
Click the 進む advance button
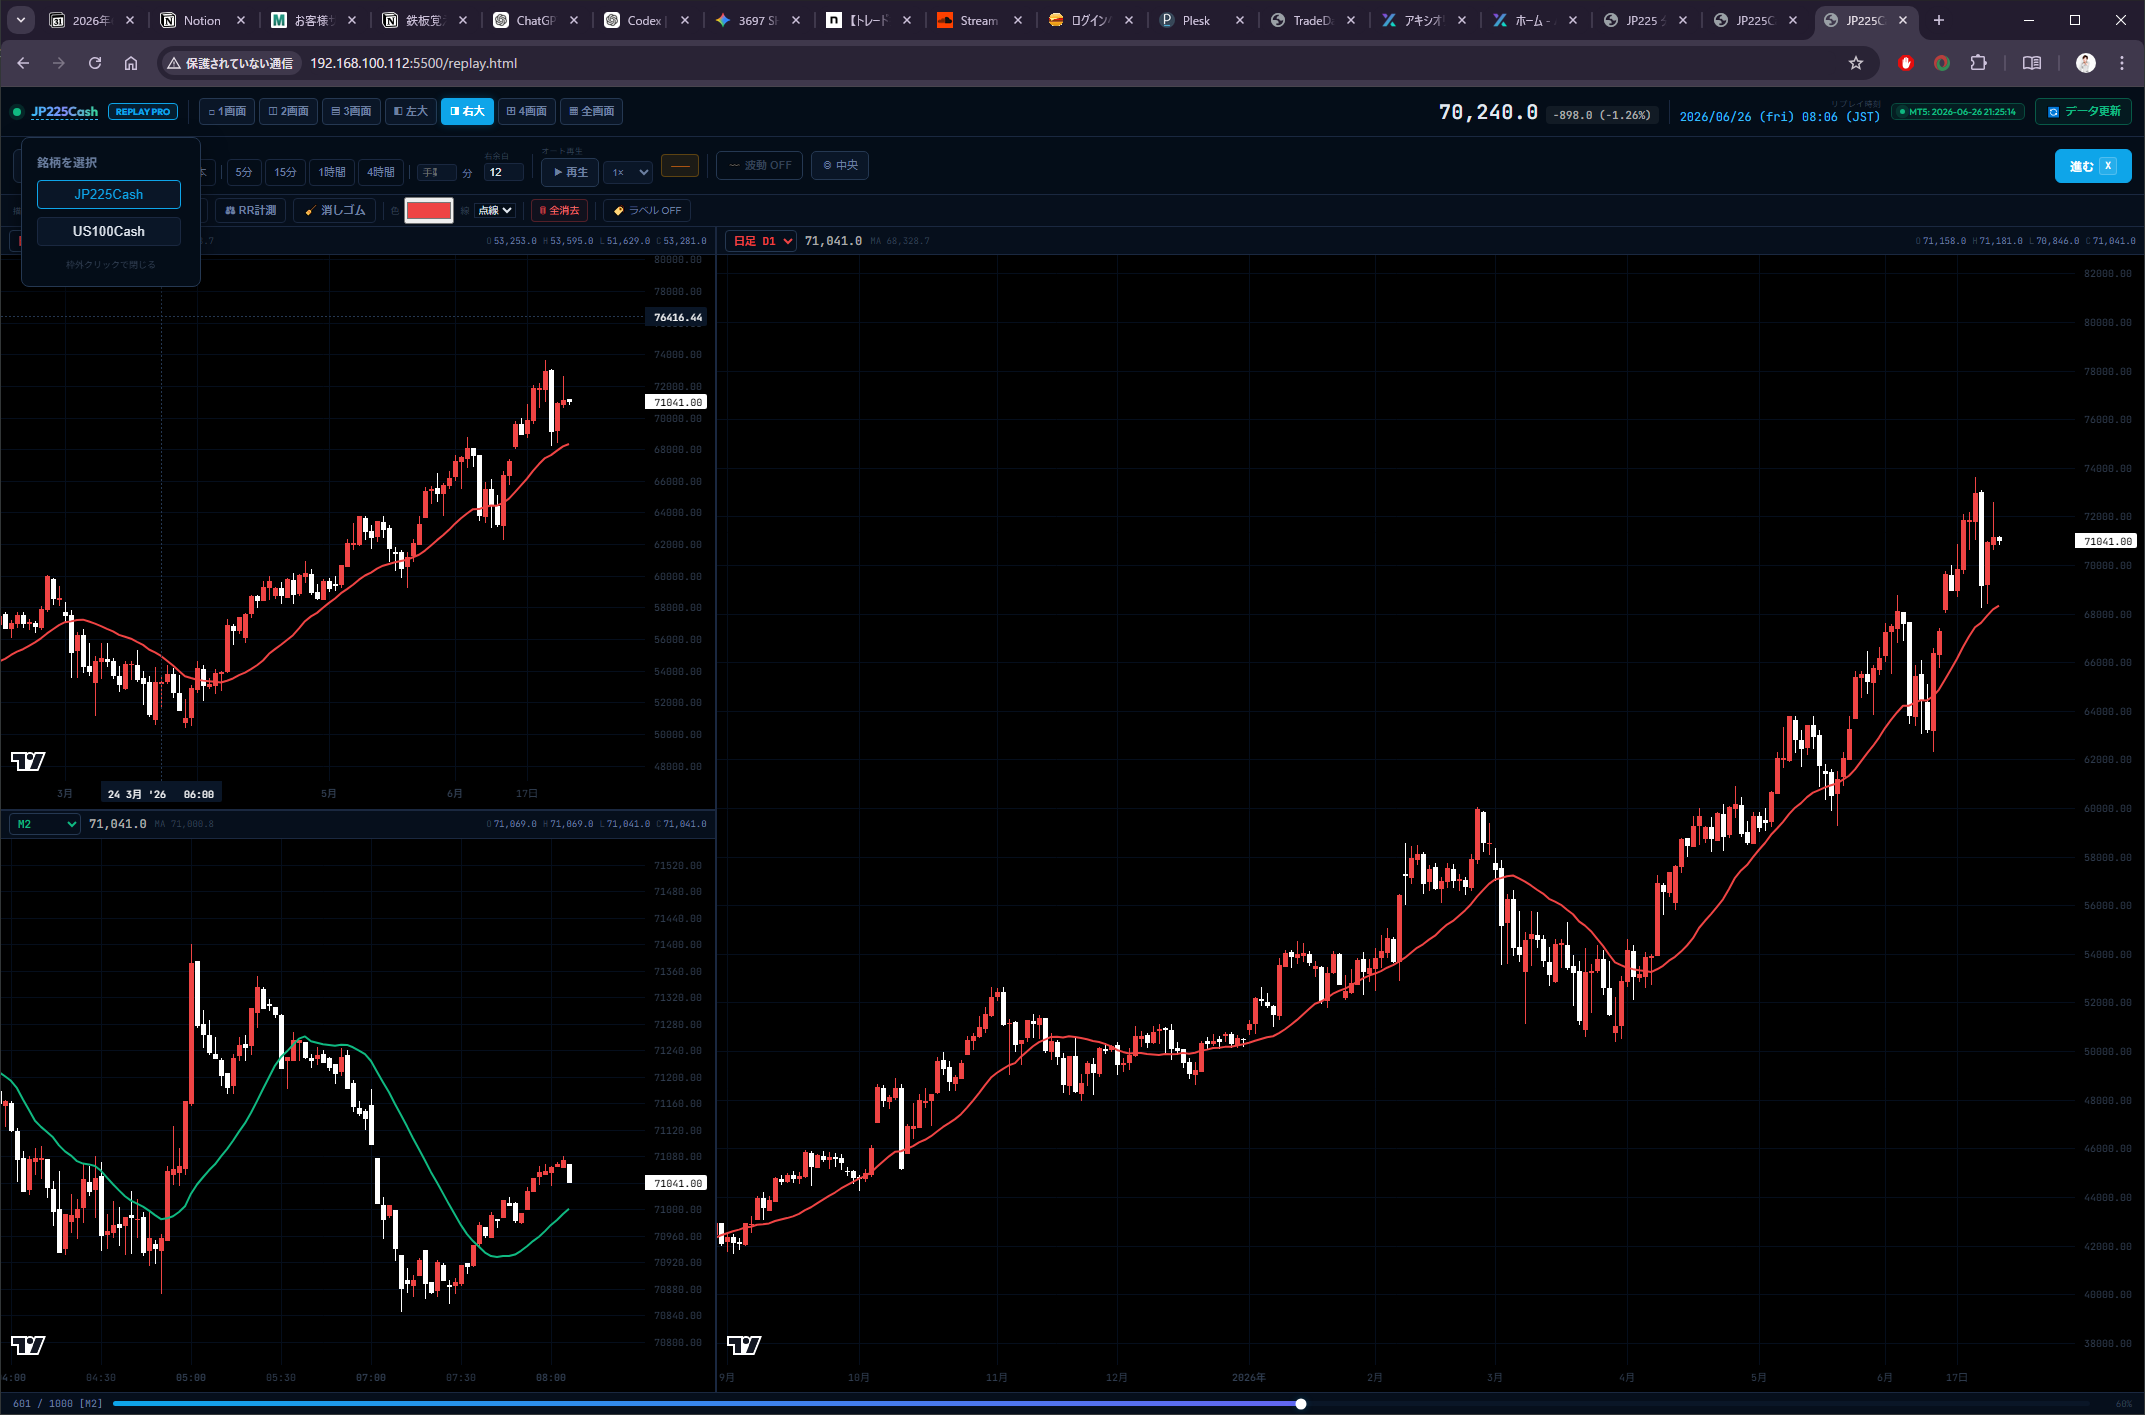point(2092,166)
